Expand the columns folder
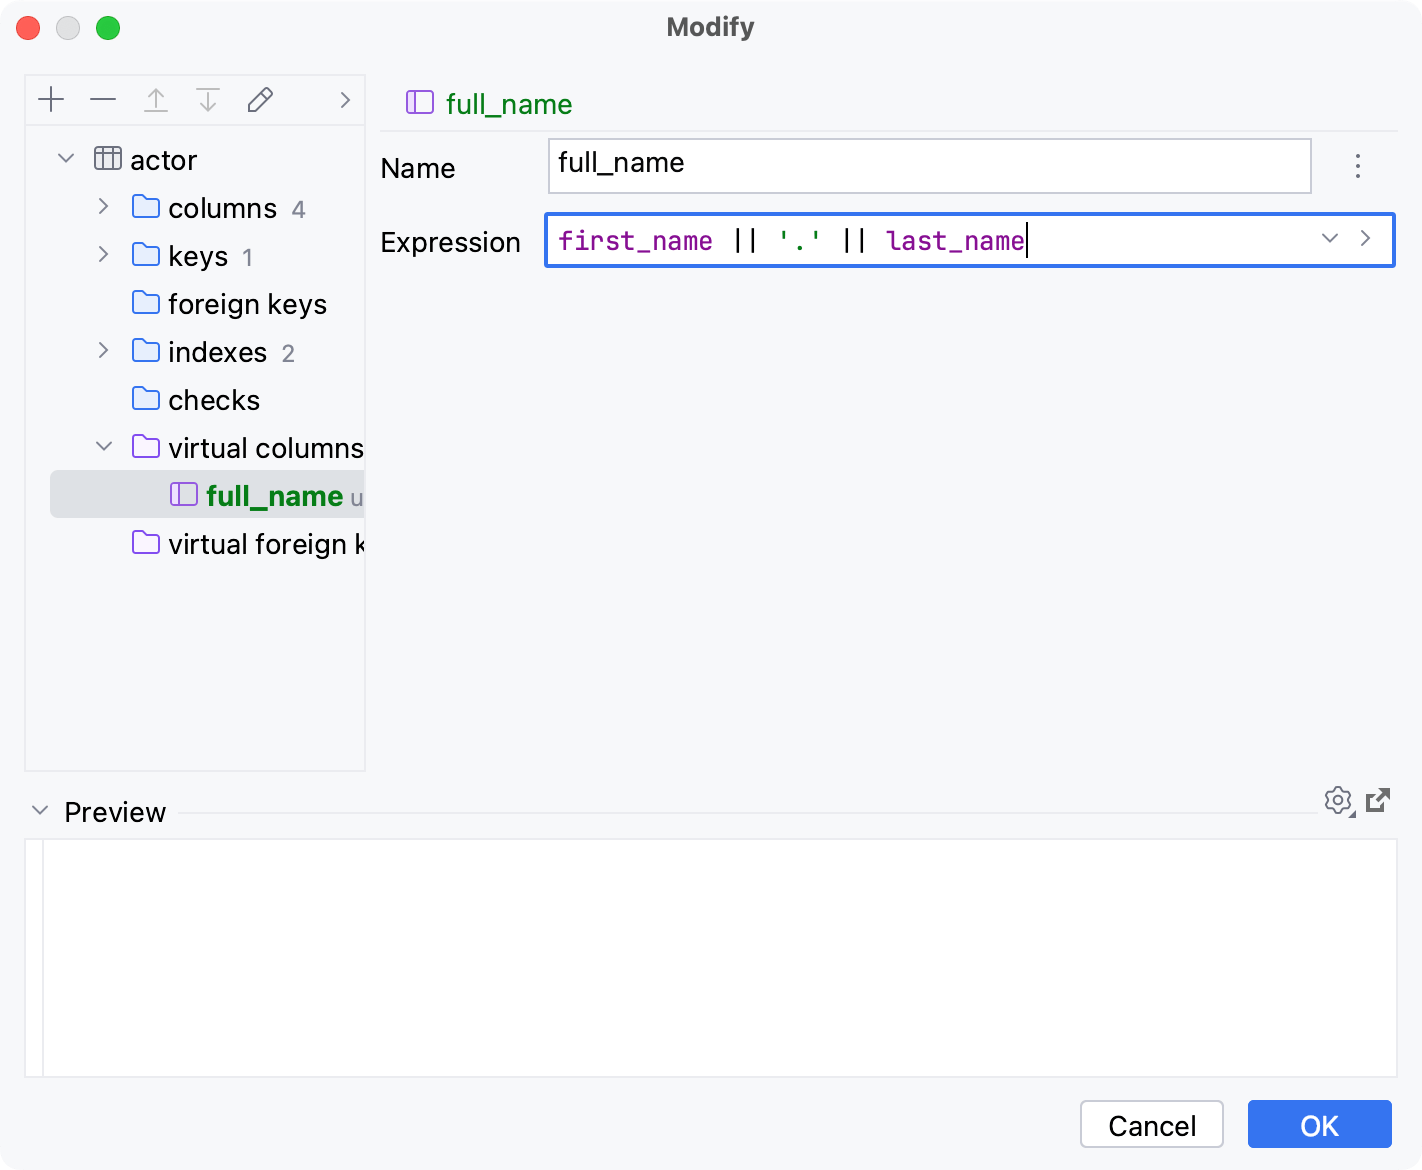The image size is (1422, 1170). (103, 206)
